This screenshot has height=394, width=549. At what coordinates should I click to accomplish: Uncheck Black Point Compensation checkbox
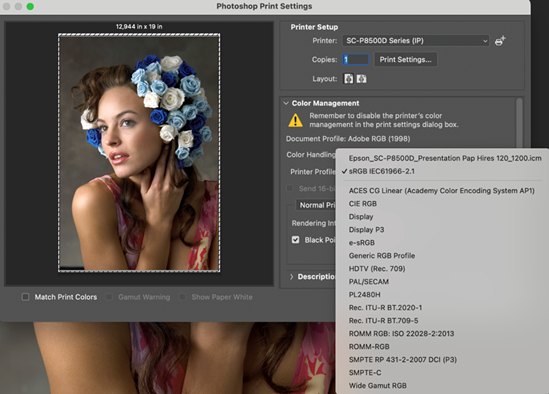(x=296, y=240)
